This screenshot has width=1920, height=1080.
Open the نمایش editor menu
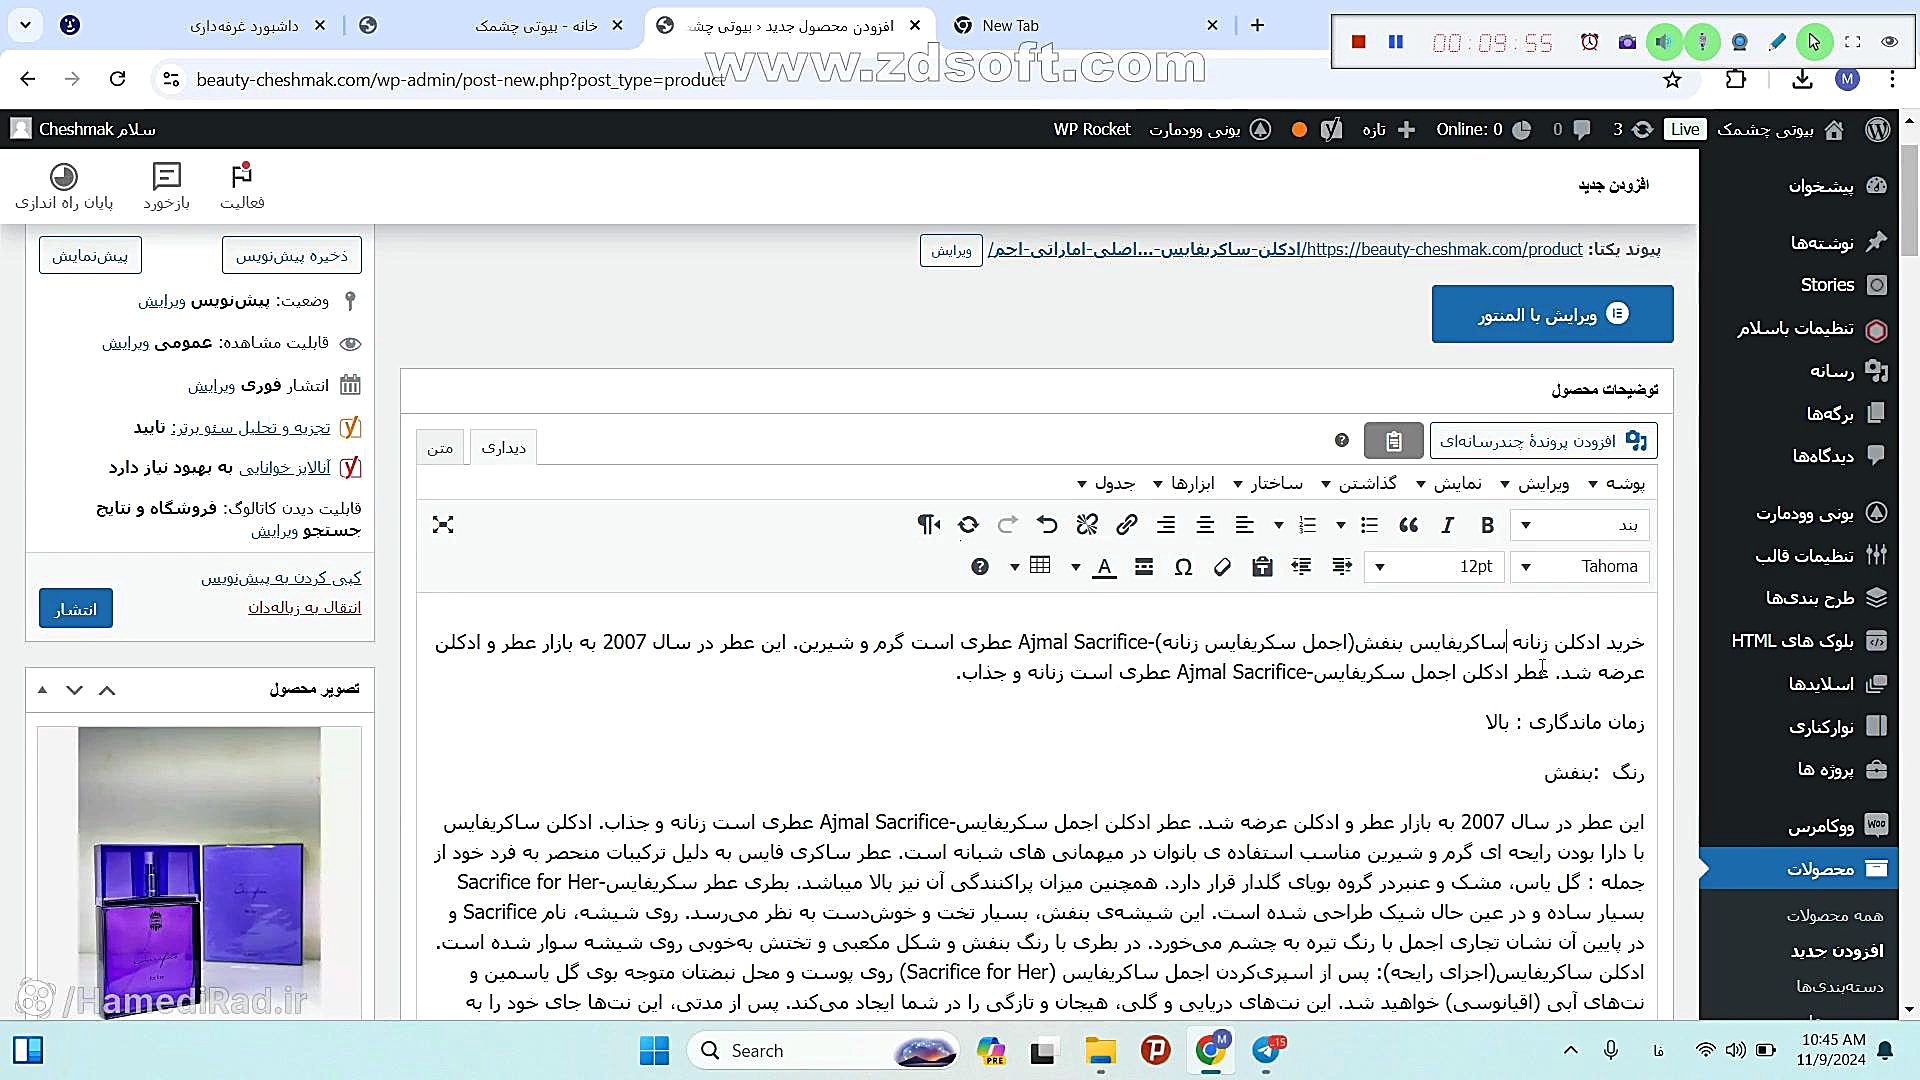click(x=1448, y=484)
